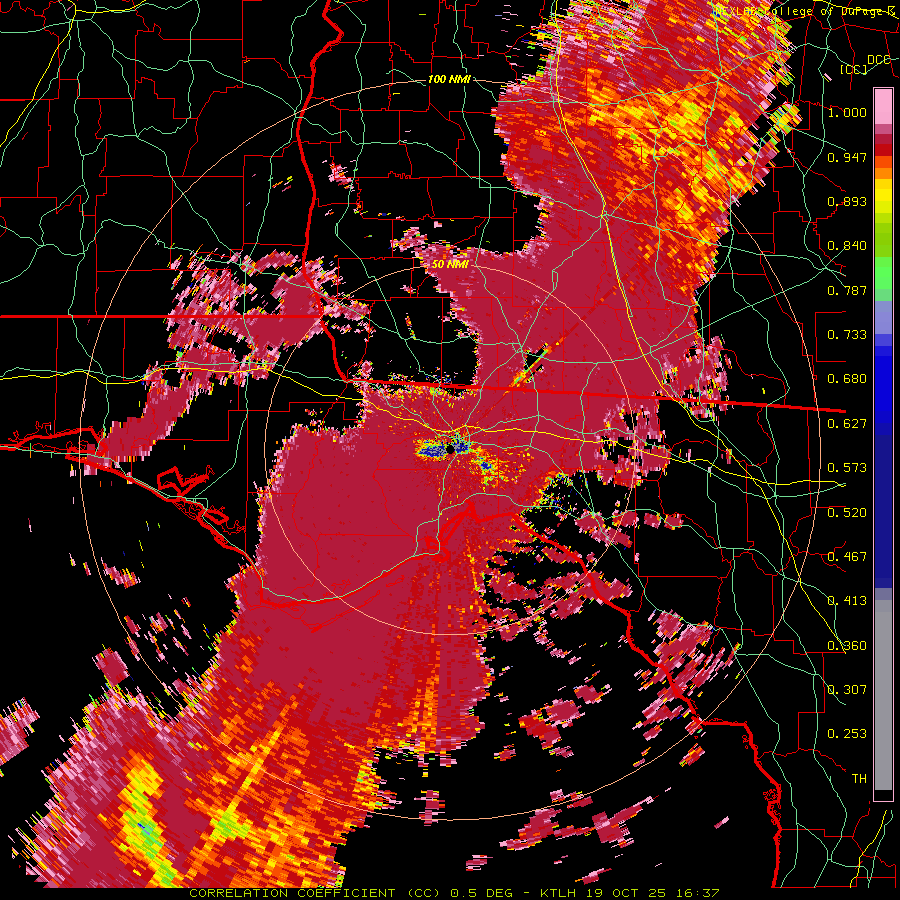Click the 0.680 legend value
Image resolution: width=900 pixels, height=900 pixels.
pos(847,379)
